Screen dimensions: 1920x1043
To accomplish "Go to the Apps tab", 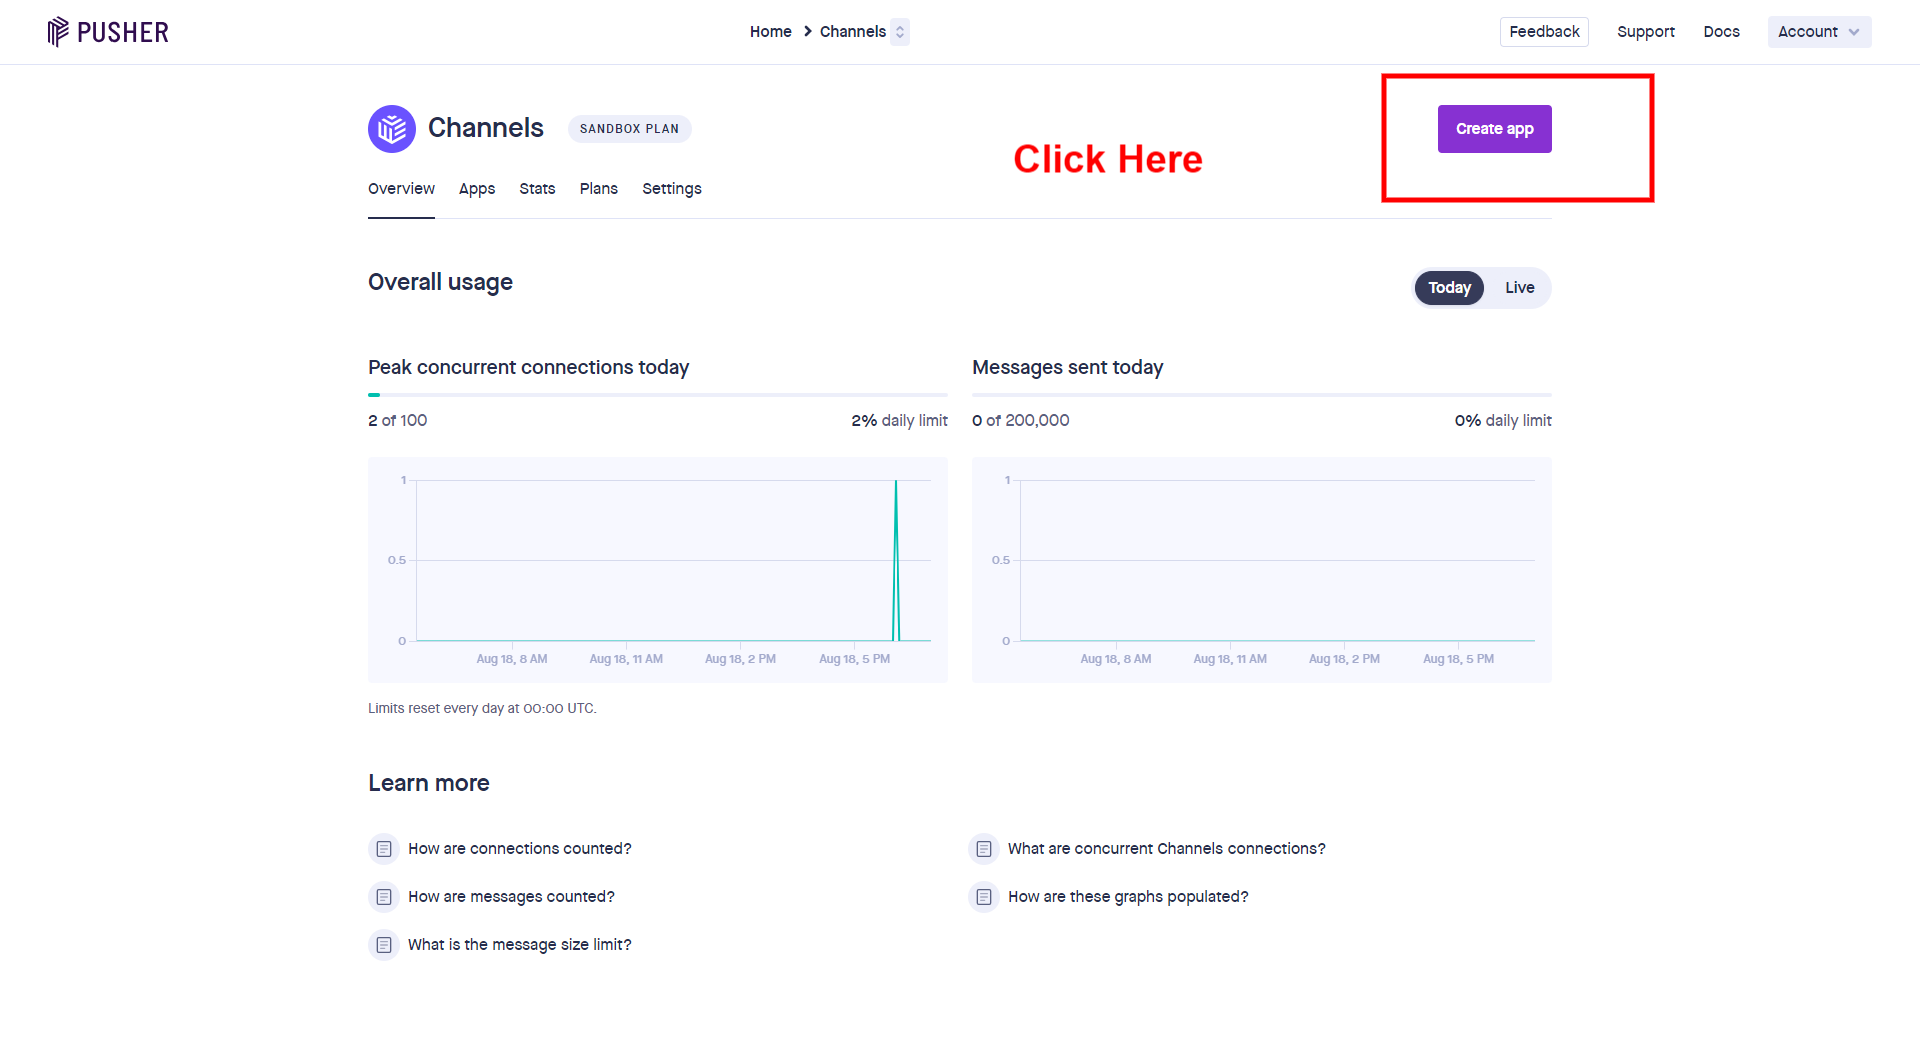I will [477, 189].
